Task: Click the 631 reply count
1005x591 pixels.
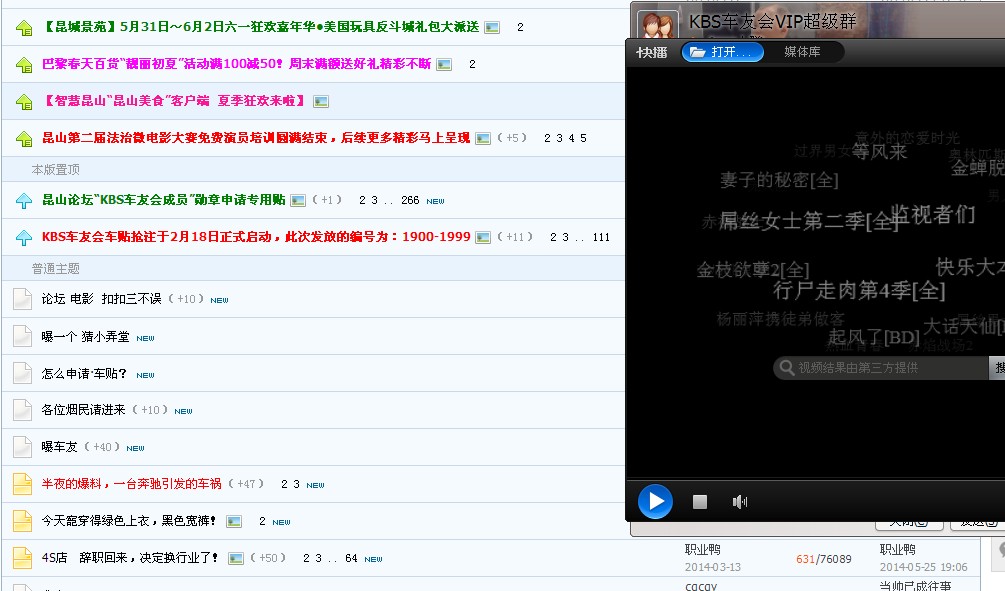Action: tap(805, 559)
